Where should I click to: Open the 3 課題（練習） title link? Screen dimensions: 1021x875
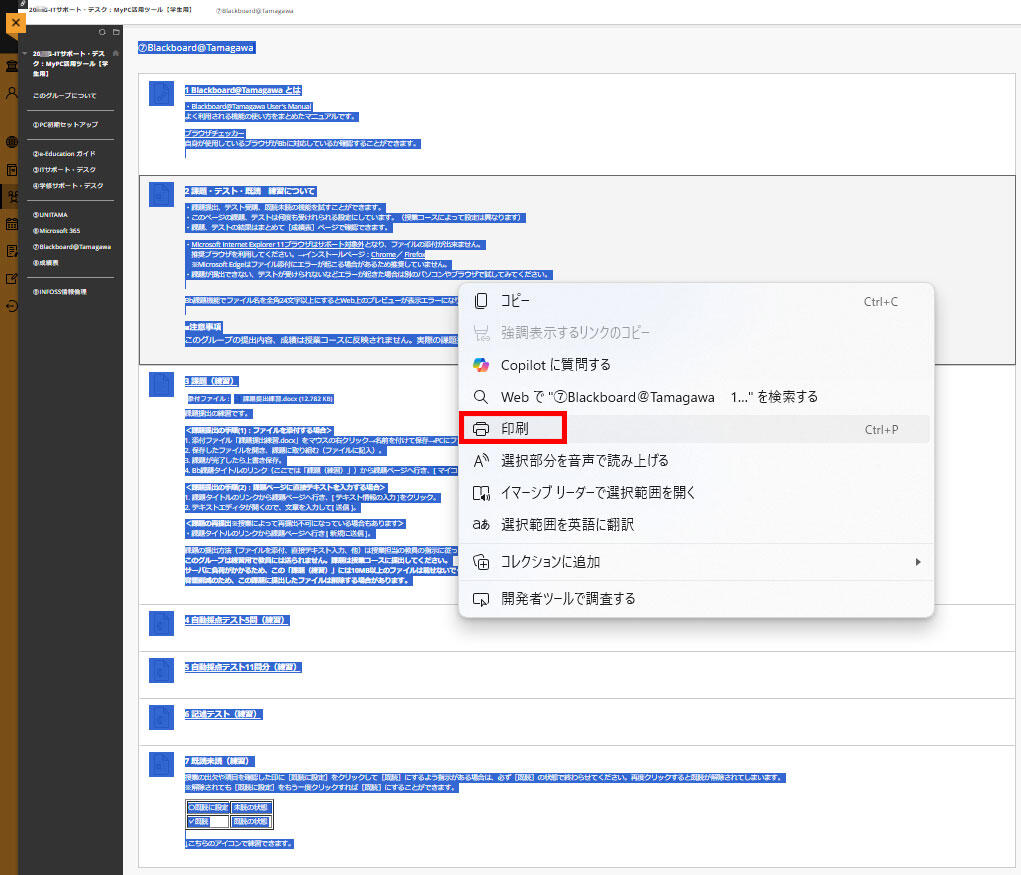pyautogui.click(x=211, y=381)
